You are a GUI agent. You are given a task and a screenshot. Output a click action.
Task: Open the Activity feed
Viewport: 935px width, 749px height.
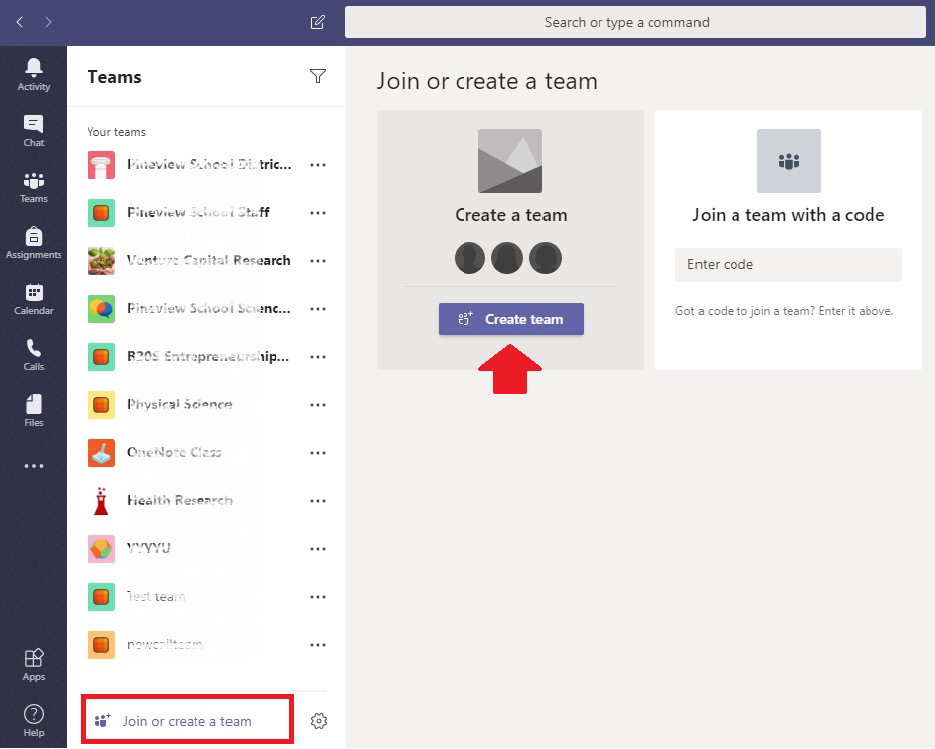33,75
